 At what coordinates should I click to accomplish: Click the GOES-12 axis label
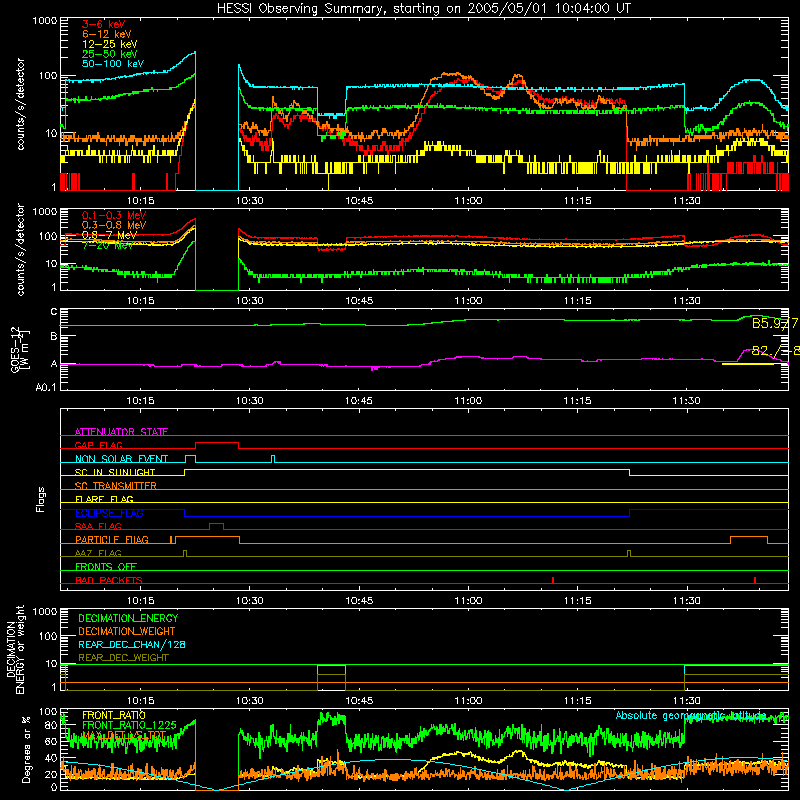[19, 349]
